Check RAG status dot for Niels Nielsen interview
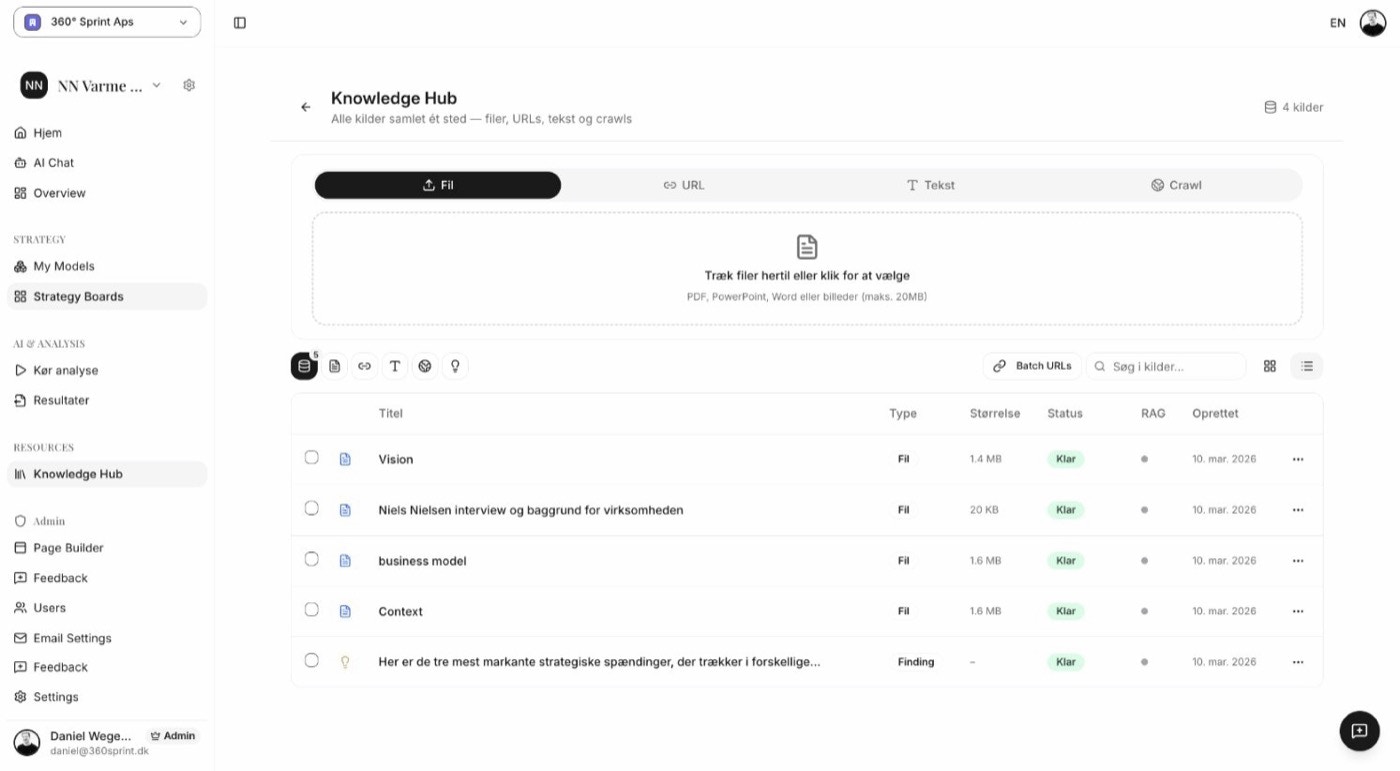 [x=1145, y=509]
